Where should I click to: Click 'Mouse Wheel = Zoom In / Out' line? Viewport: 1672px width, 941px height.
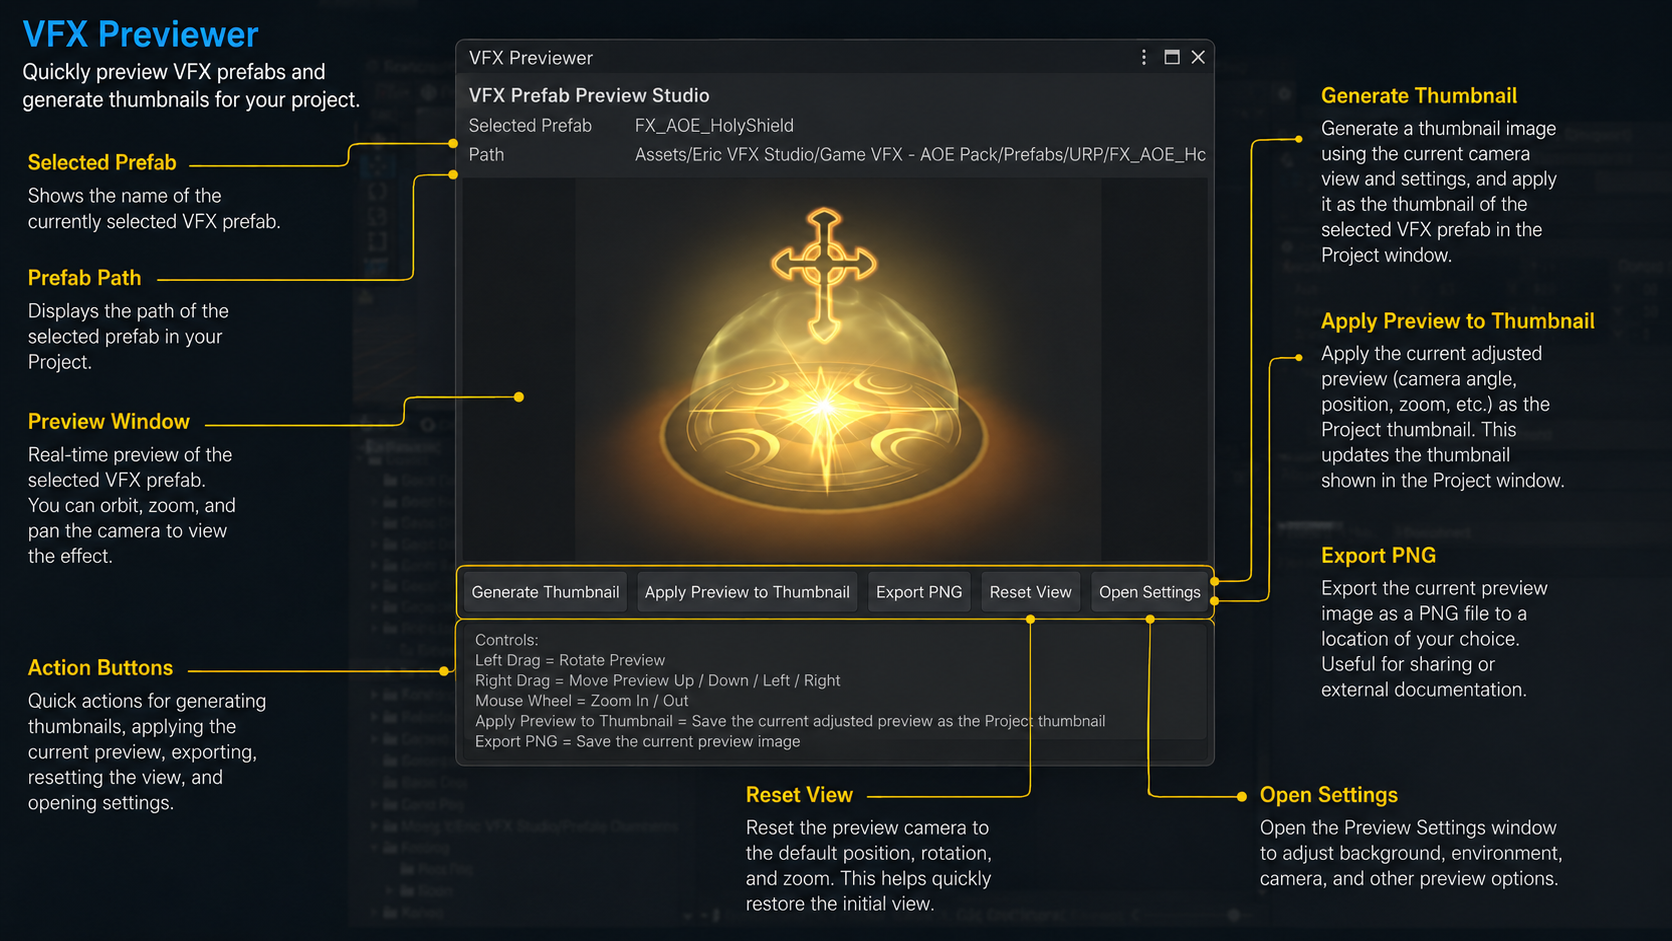pyautogui.click(x=581, y=701)
